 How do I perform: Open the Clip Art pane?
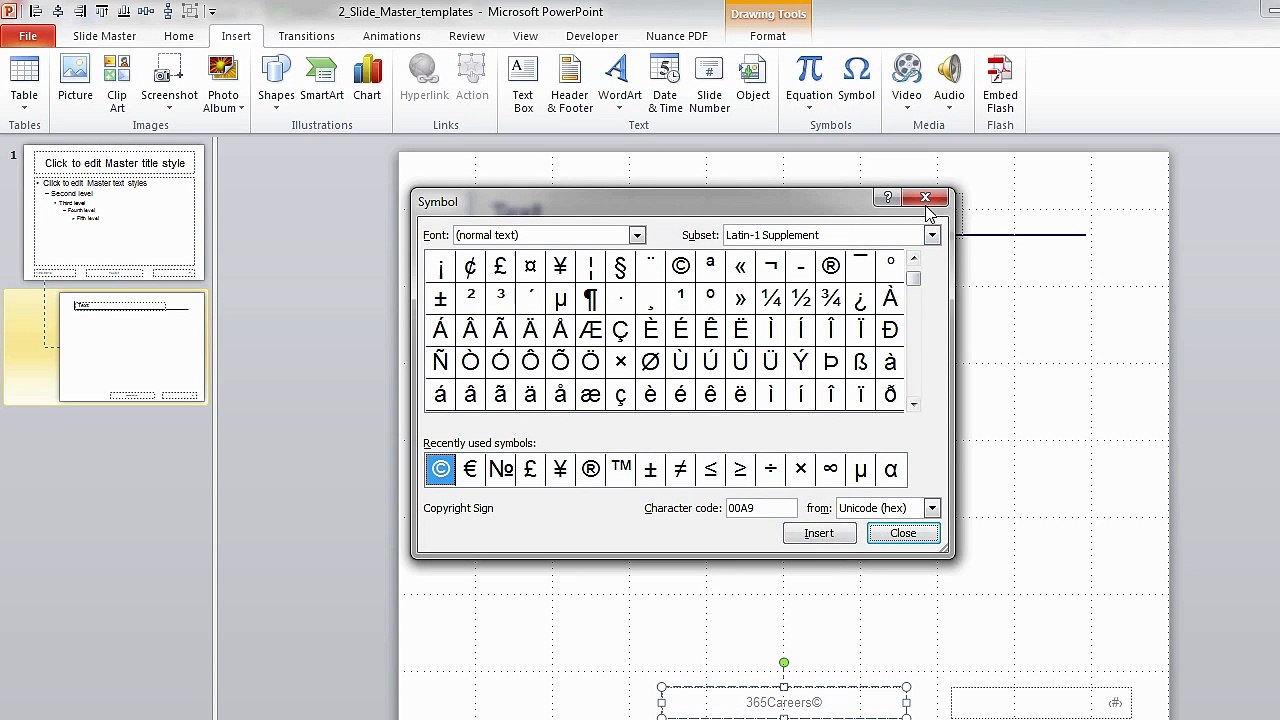click(x=117, y=83)
